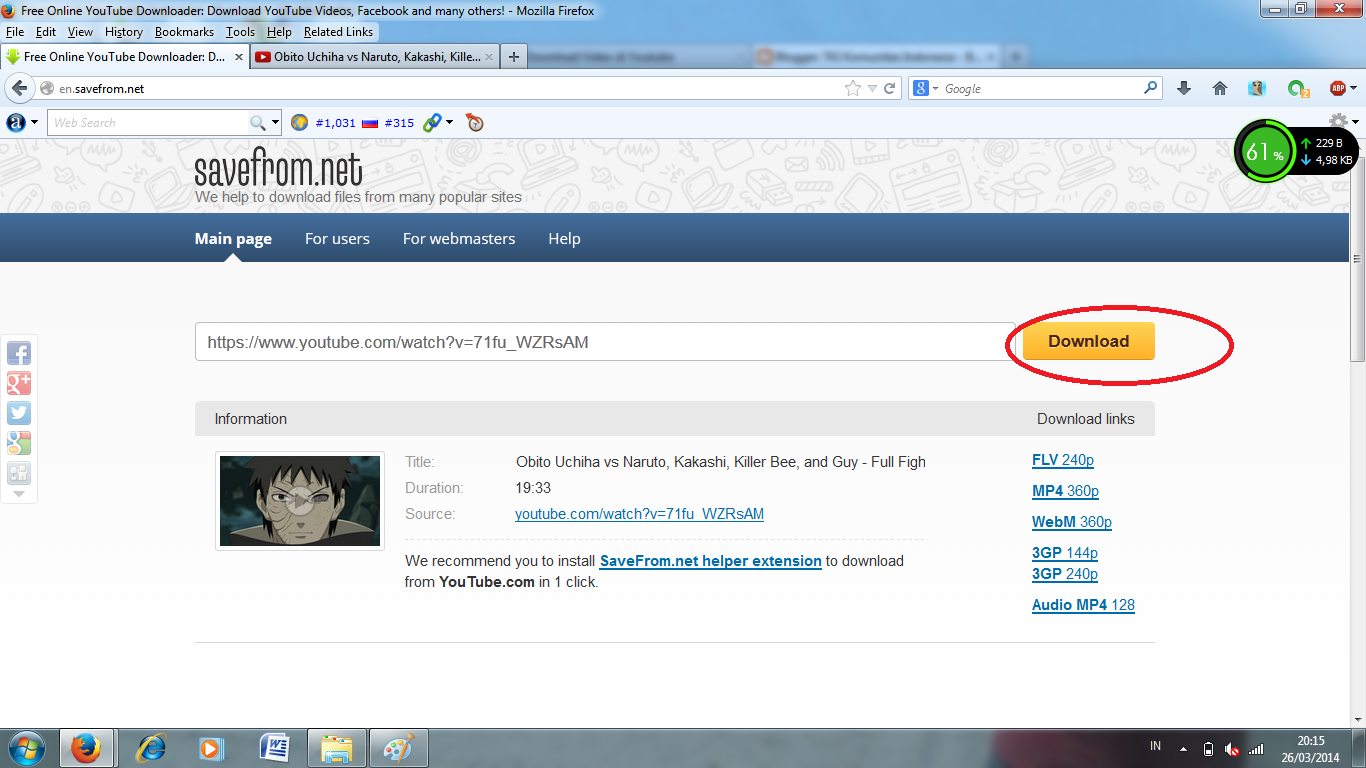Screen dimensions: 1366x768
Task: Click the Greasemonkey monkey icon in toolbar
Action: coord(1257,88)
